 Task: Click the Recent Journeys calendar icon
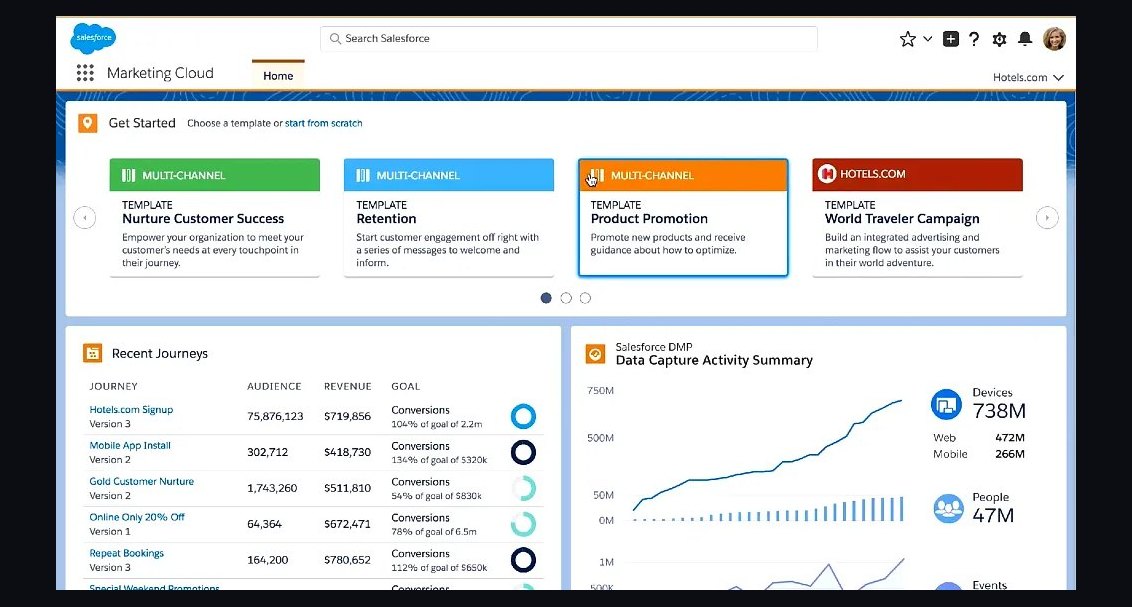(x=92, y=353)
